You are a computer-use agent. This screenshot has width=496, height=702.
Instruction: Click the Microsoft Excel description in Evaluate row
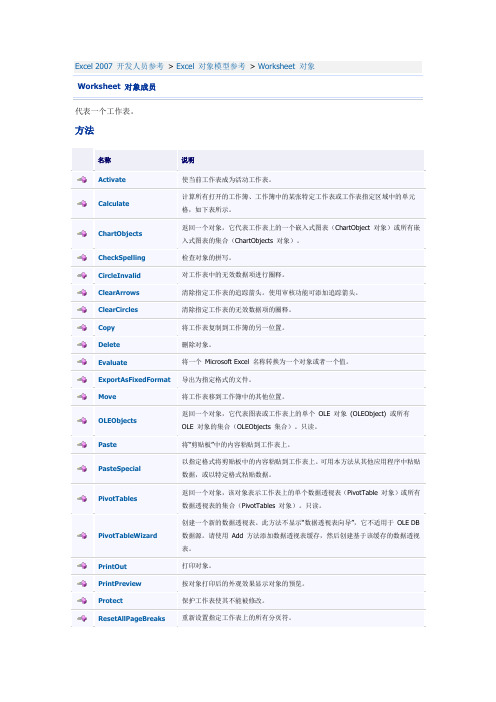[x=265, y=361]
